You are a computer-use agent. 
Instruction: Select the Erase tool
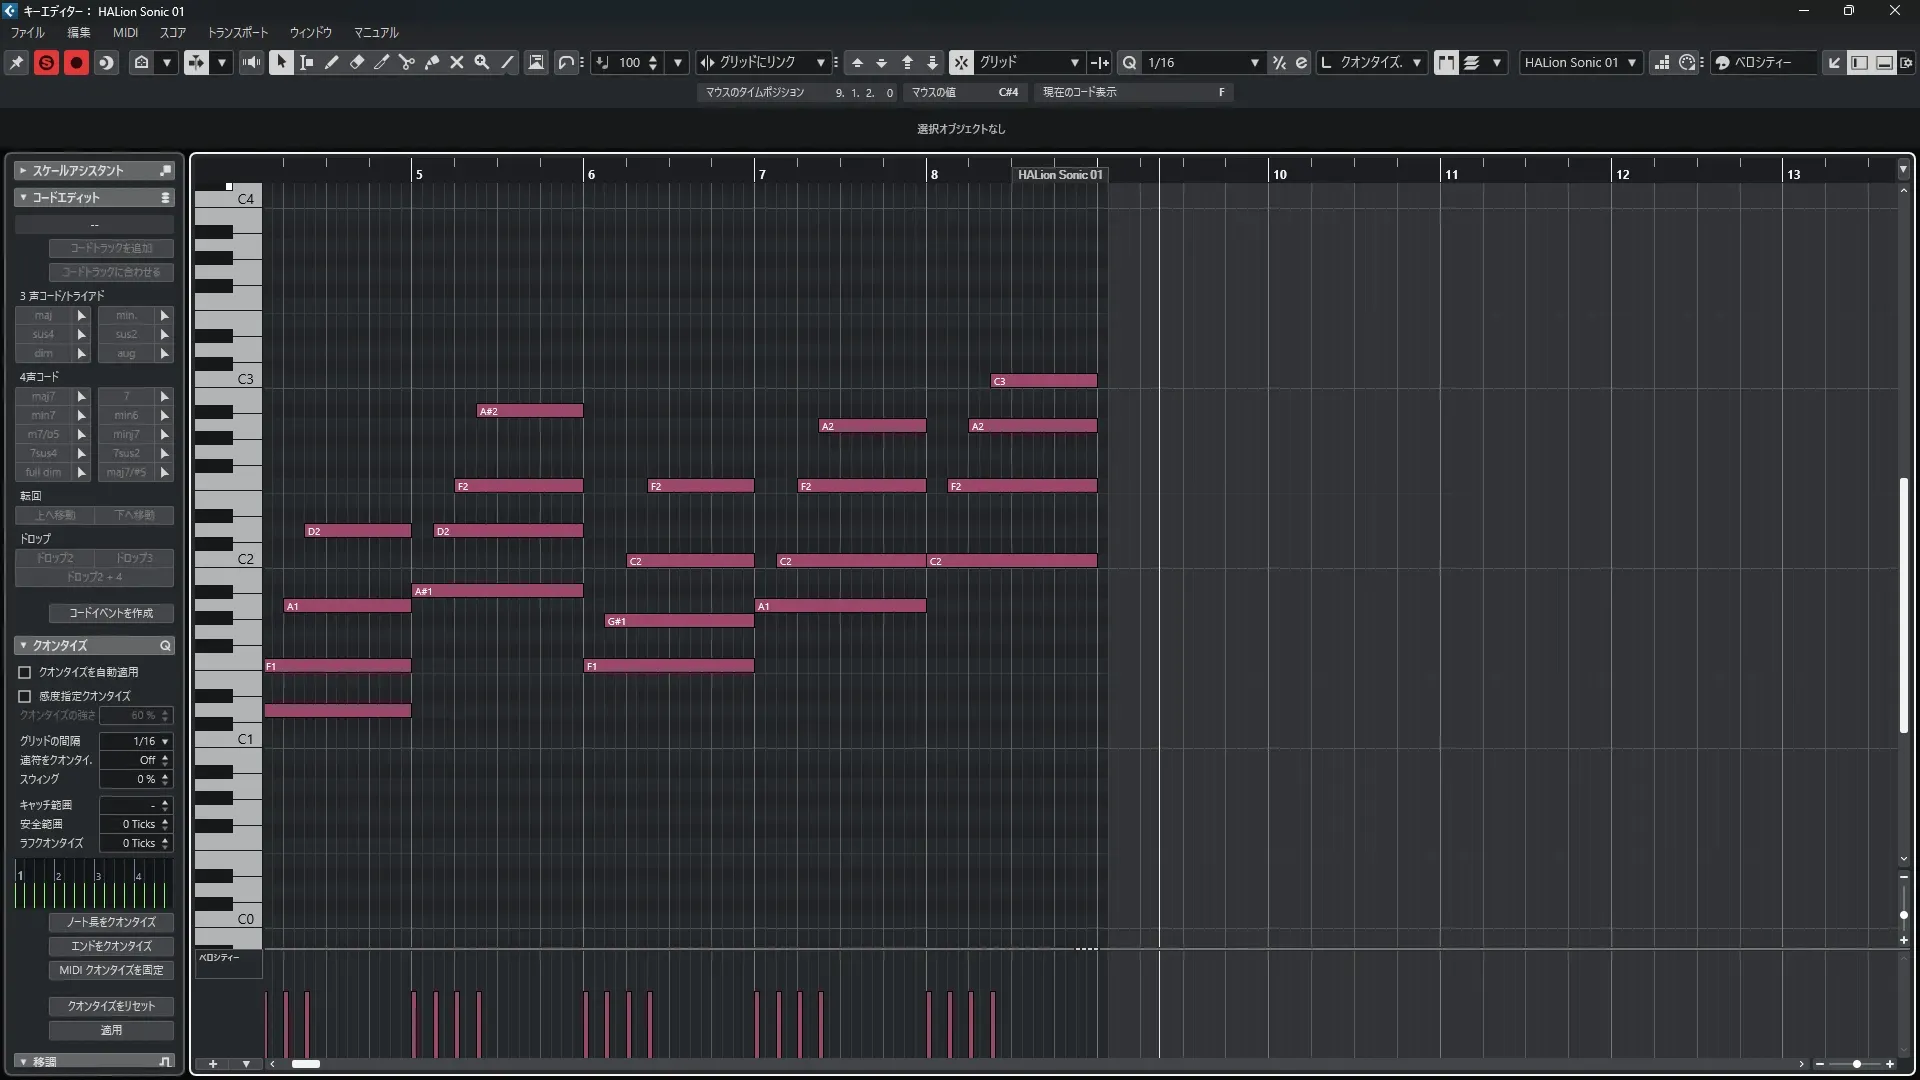pyautogui.click(x=357, y=62)
